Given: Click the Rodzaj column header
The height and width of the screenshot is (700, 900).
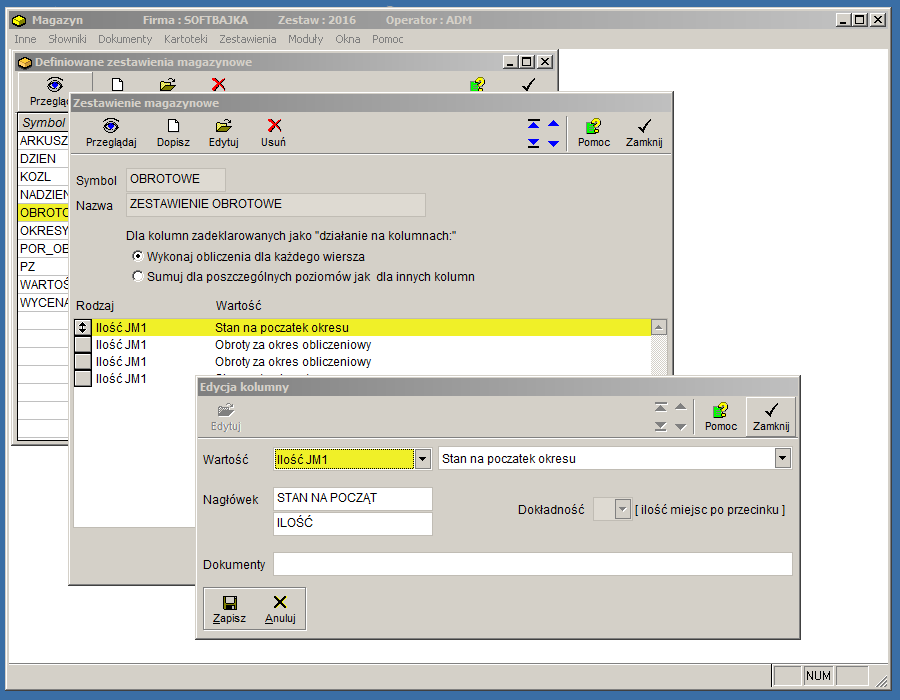Looking at the screenshot, I should click(95, 306).
